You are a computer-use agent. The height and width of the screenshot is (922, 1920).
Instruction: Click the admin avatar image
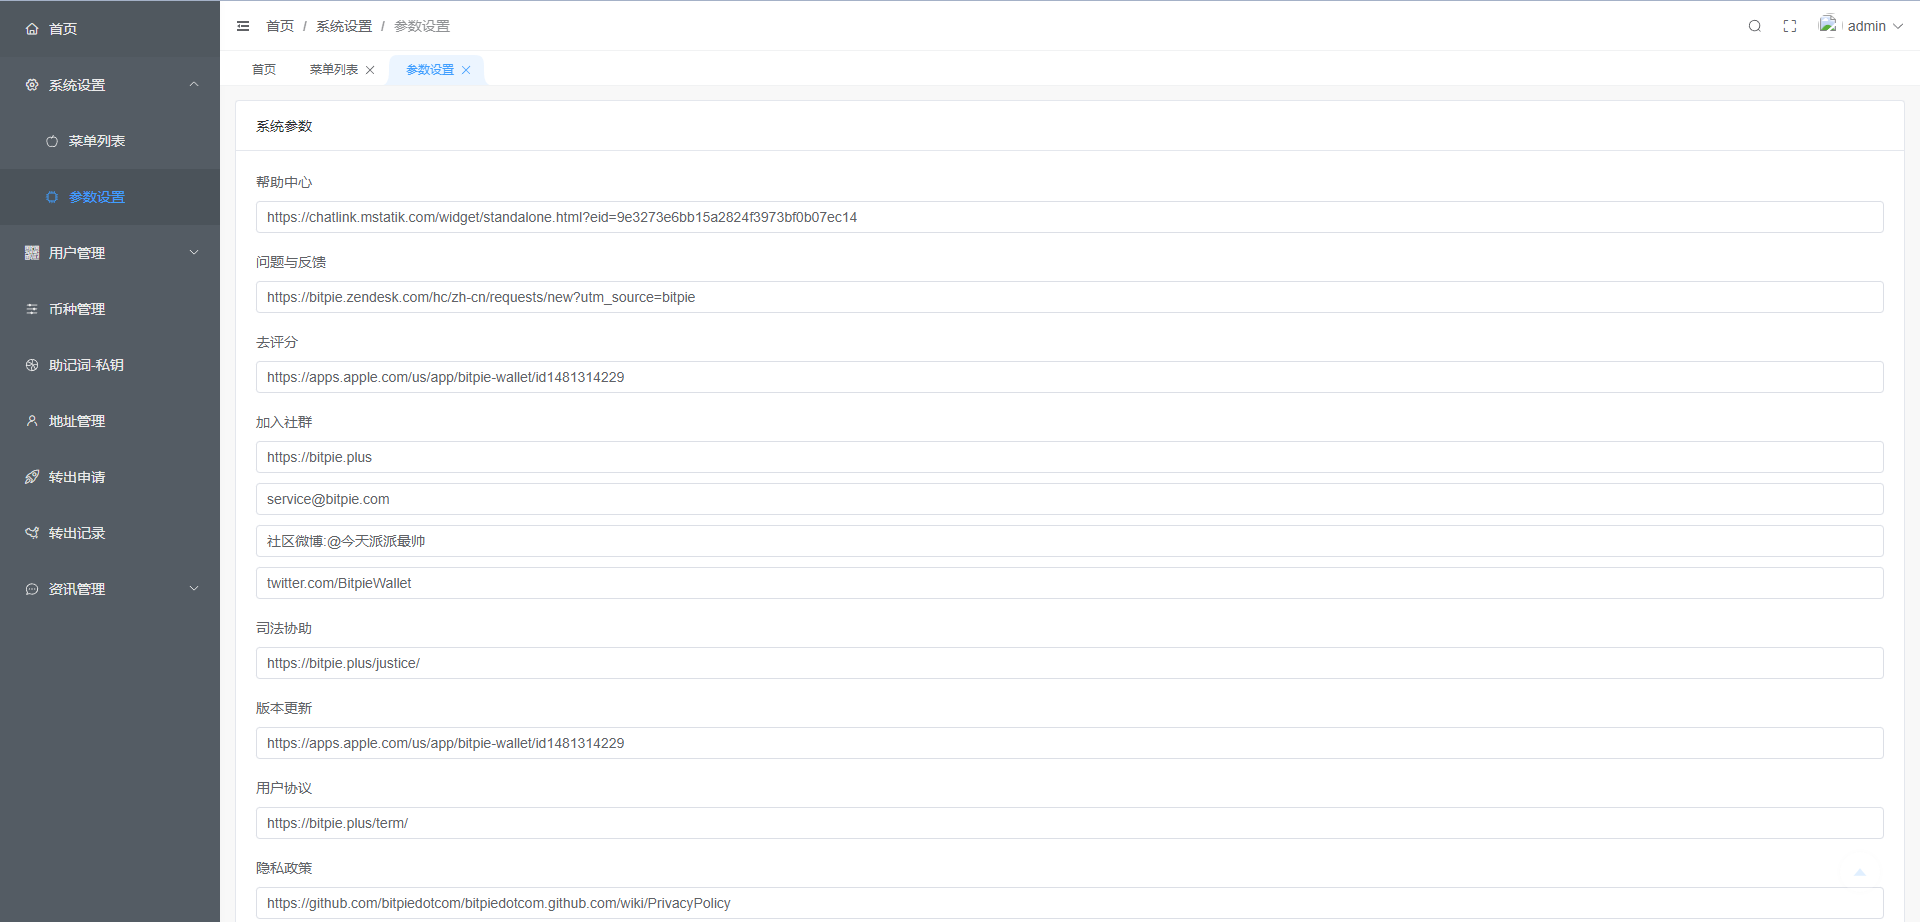pyautogui.click(x=1828, y=25)
